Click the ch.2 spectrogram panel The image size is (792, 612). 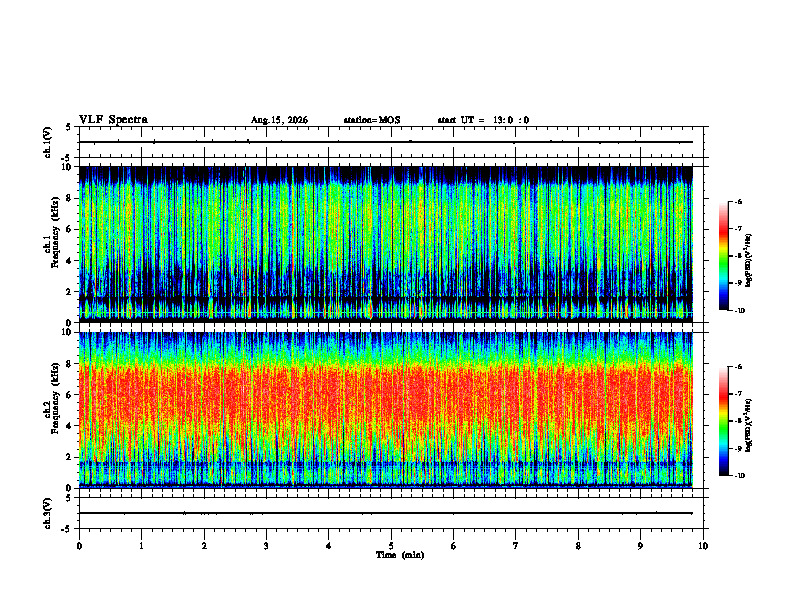[386, 410]
